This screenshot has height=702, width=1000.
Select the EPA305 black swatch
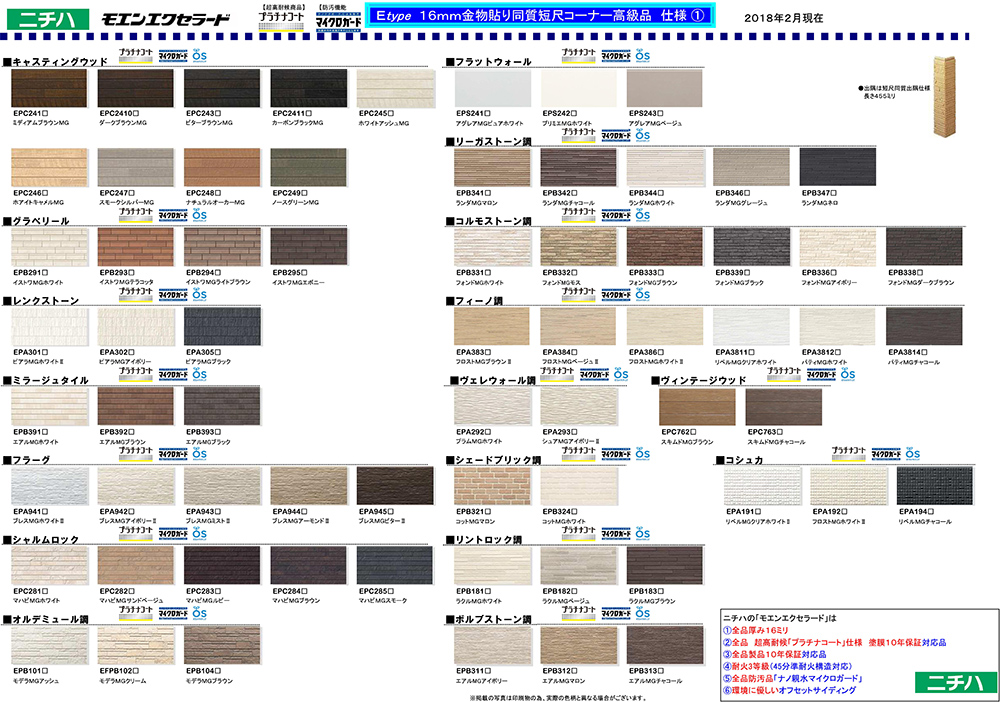(x=223, y=326)
